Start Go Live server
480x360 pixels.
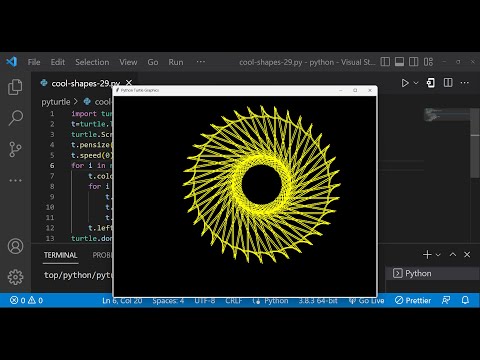(367, 300)
